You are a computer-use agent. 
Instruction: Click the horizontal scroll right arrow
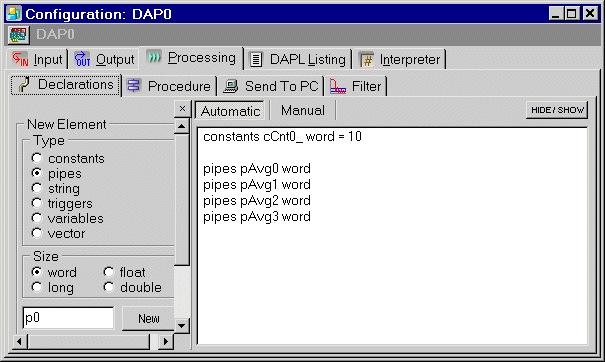166,342
